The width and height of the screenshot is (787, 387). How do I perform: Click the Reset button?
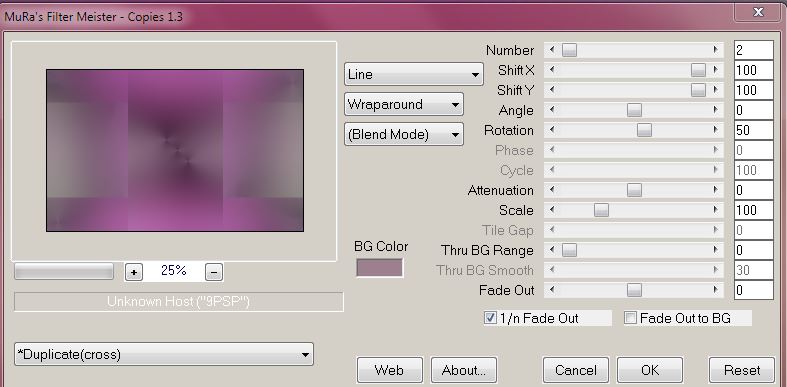click(x=742, y=370)
